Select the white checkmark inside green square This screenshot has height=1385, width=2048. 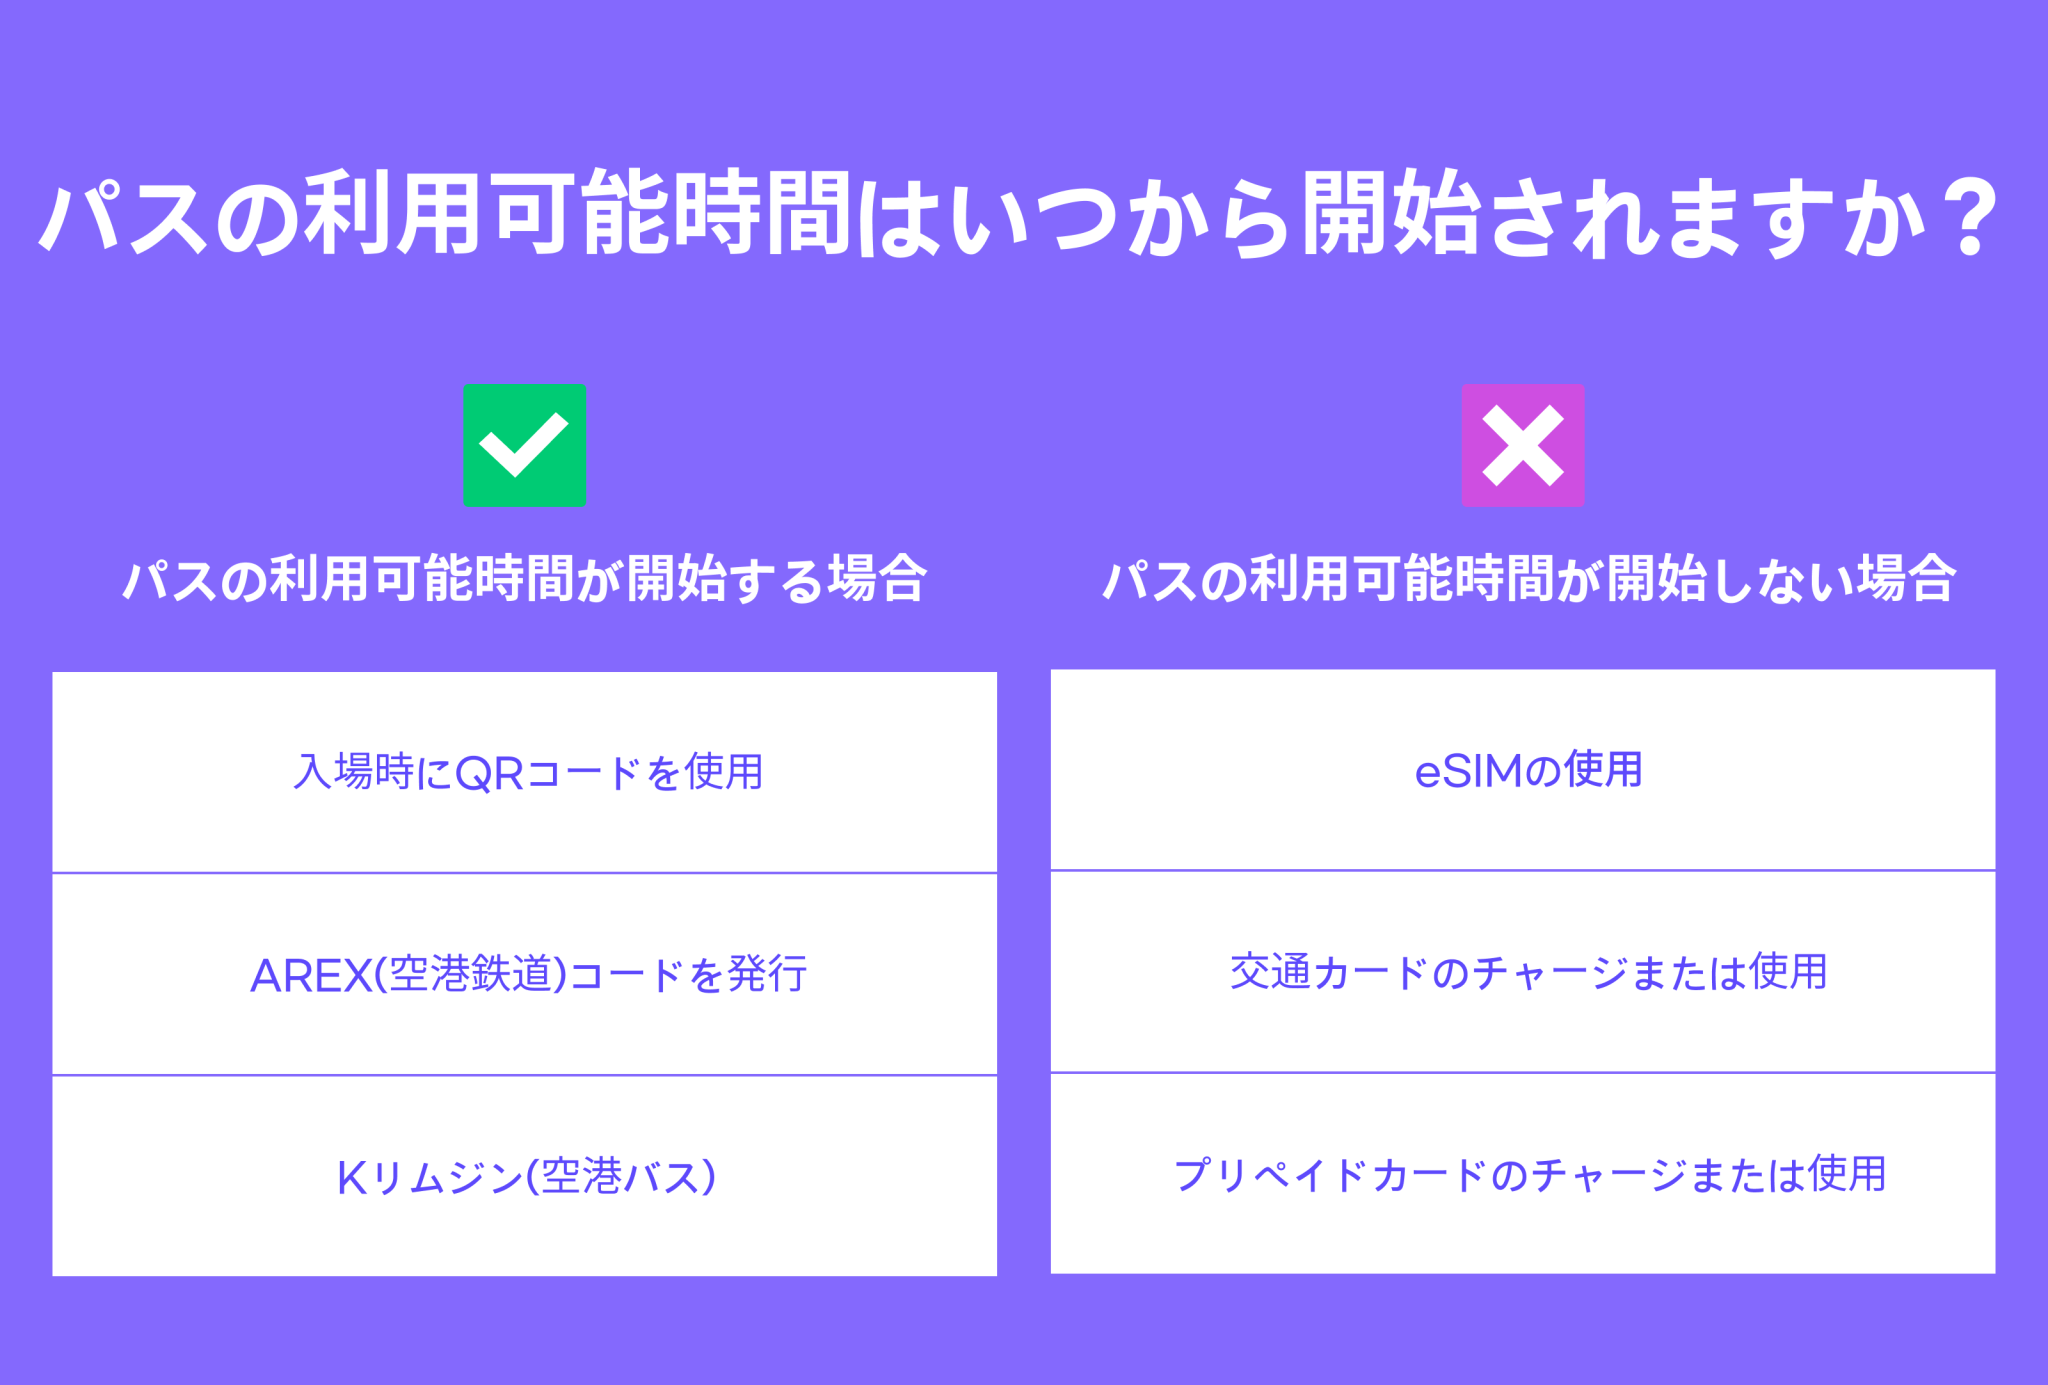pyautogui.click(x=524, y=445)
